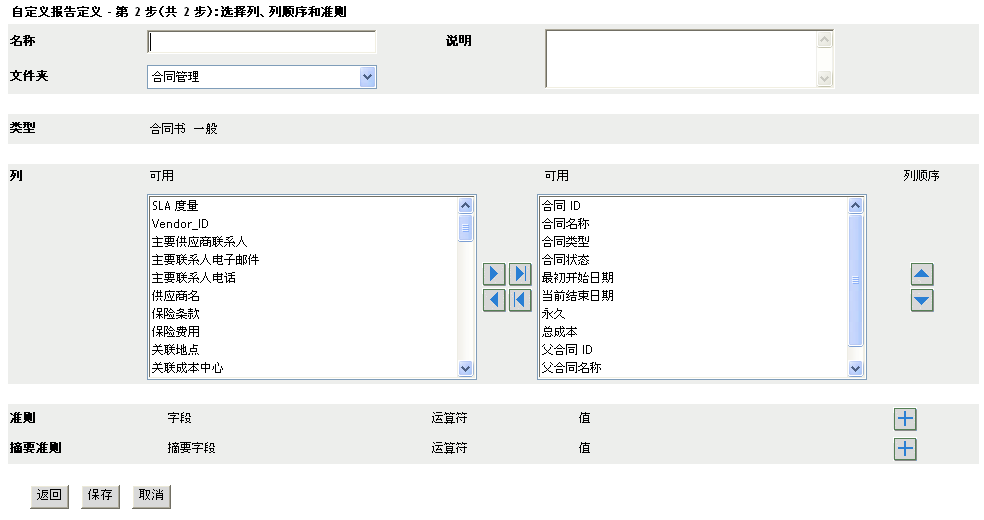The width and height of the screenshot is (984, 520).
Task: Add a new 摘要准则 criteria row
Action: tap(905, 448)
